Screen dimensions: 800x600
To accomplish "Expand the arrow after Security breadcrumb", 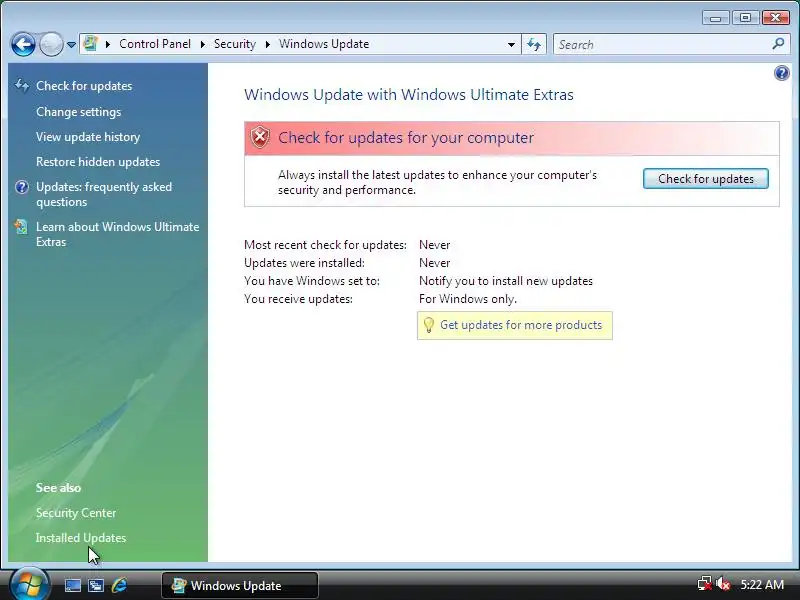I will 267,44.
